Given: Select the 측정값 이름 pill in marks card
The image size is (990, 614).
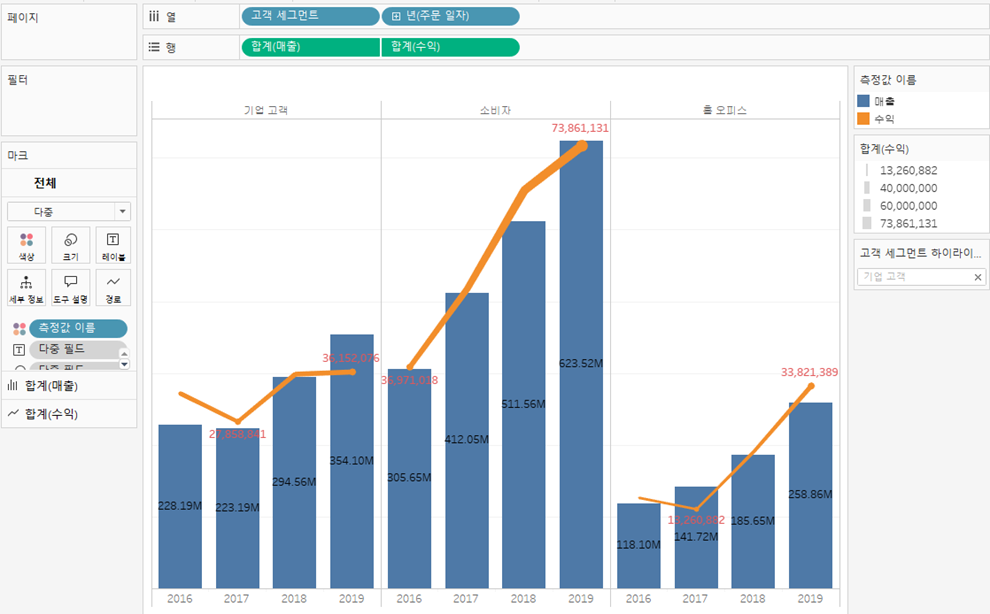Looking at the screenshot, I should coord(78,328).
